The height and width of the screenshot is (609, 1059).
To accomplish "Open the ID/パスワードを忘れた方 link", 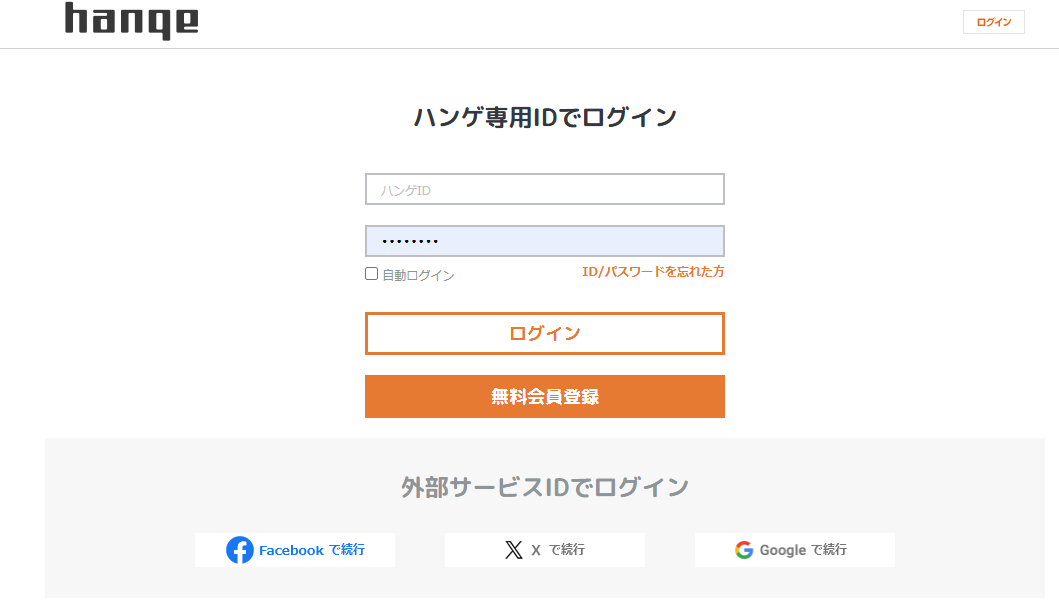I will tap(653, 271).
